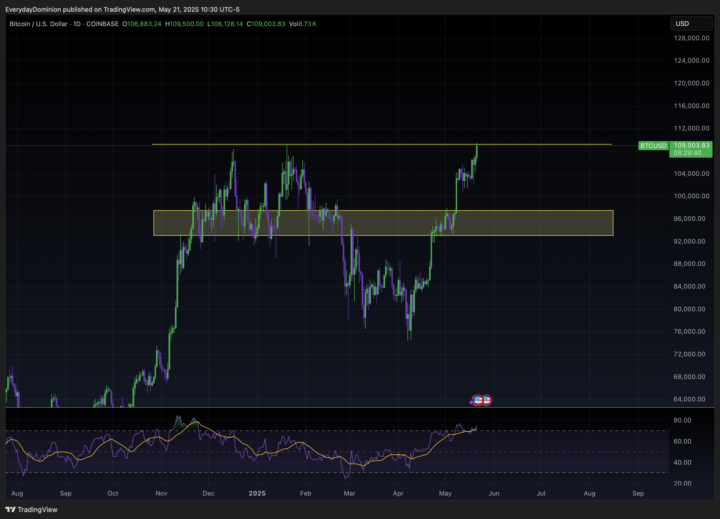Viewport: 720px width, 519px height.
Task: Click the Jun label on time axis
Action: click(494, 493)
